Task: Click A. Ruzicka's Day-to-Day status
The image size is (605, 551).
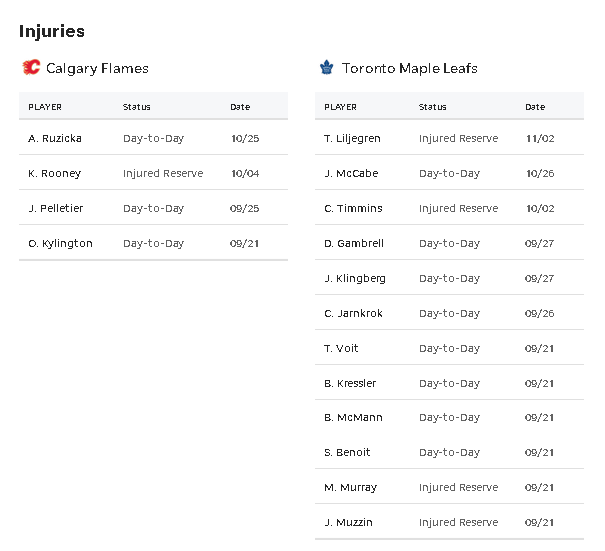Action: (154, 139)
